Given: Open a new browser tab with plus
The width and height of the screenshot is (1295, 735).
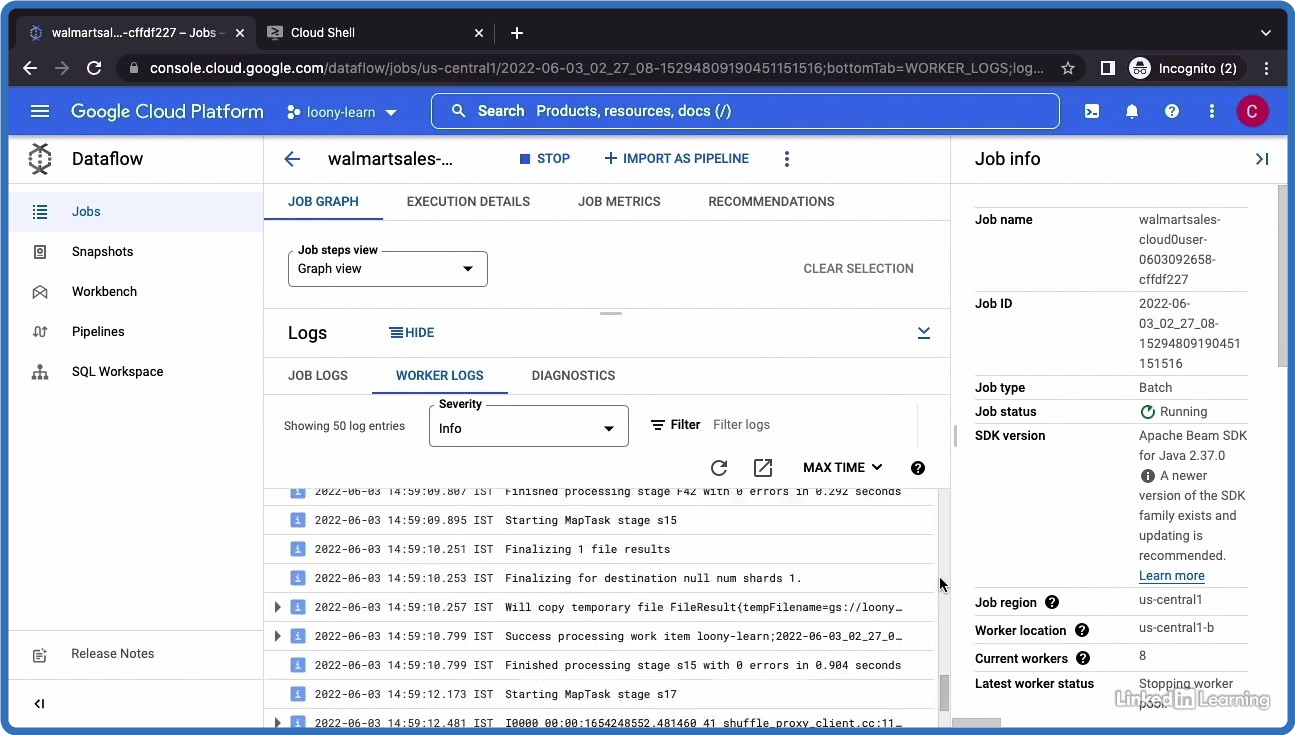Looking at the screenshot, I should tap(516, 33).
